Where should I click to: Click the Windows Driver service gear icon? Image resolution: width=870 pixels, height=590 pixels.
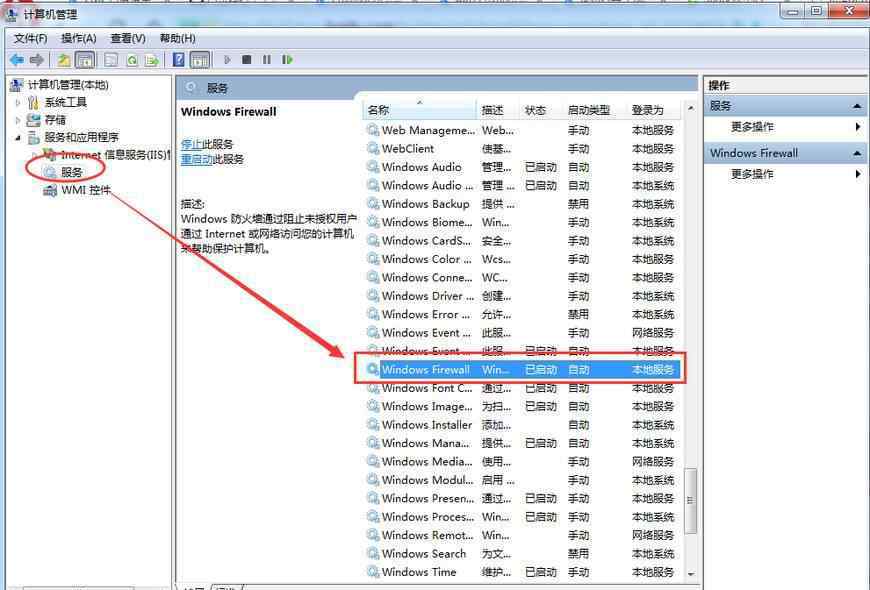pos(373,296)
